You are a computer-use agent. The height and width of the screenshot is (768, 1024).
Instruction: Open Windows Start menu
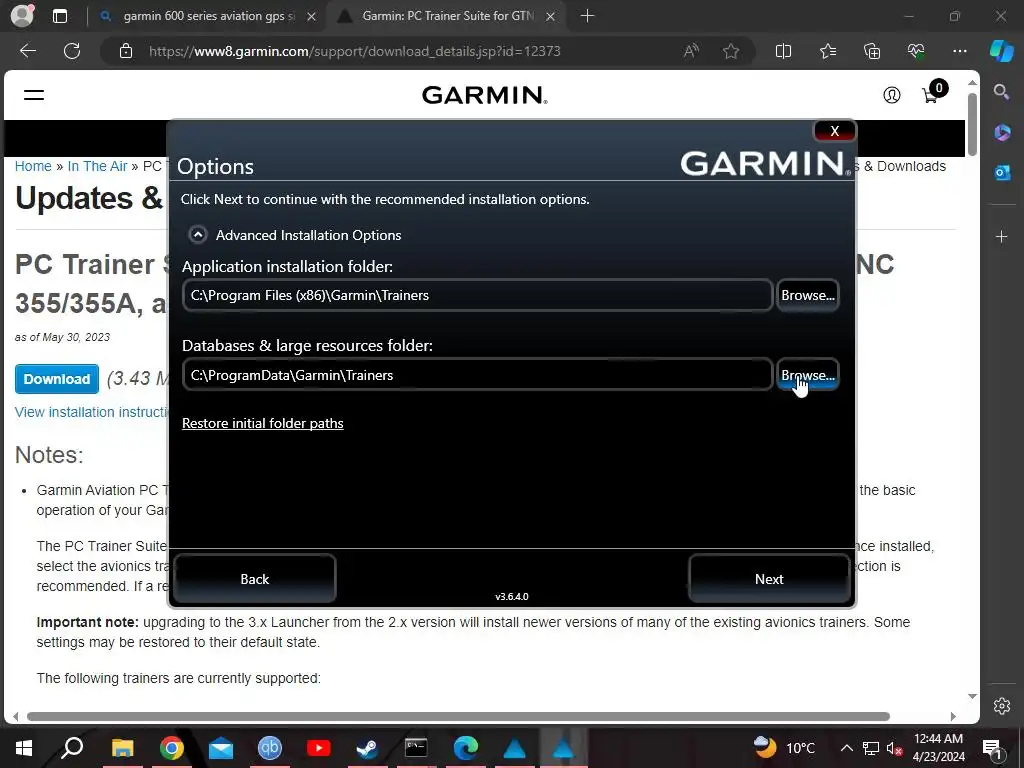[x=24, y=748]
